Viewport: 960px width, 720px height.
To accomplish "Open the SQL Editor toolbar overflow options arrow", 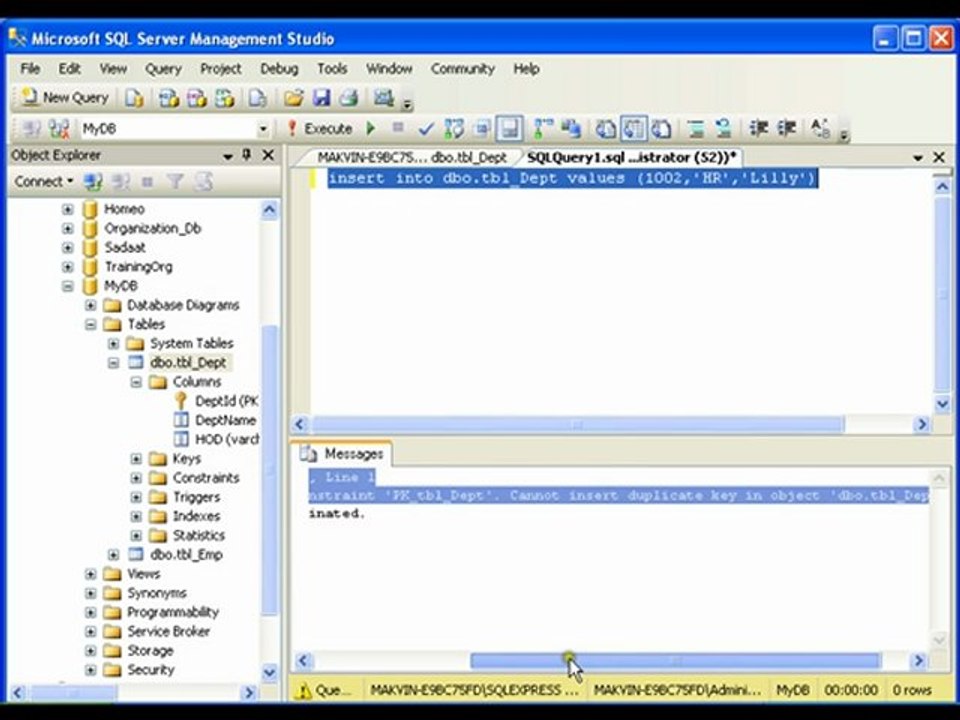I will click(x=843, y=135).
